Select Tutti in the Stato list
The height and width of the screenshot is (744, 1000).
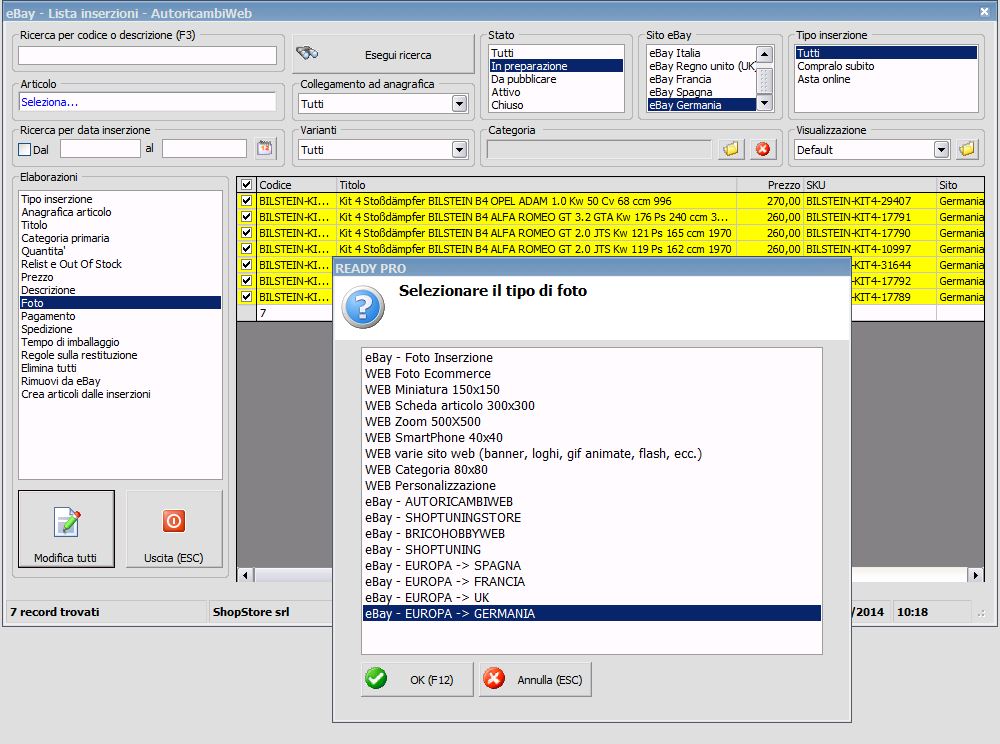(556, 53)
